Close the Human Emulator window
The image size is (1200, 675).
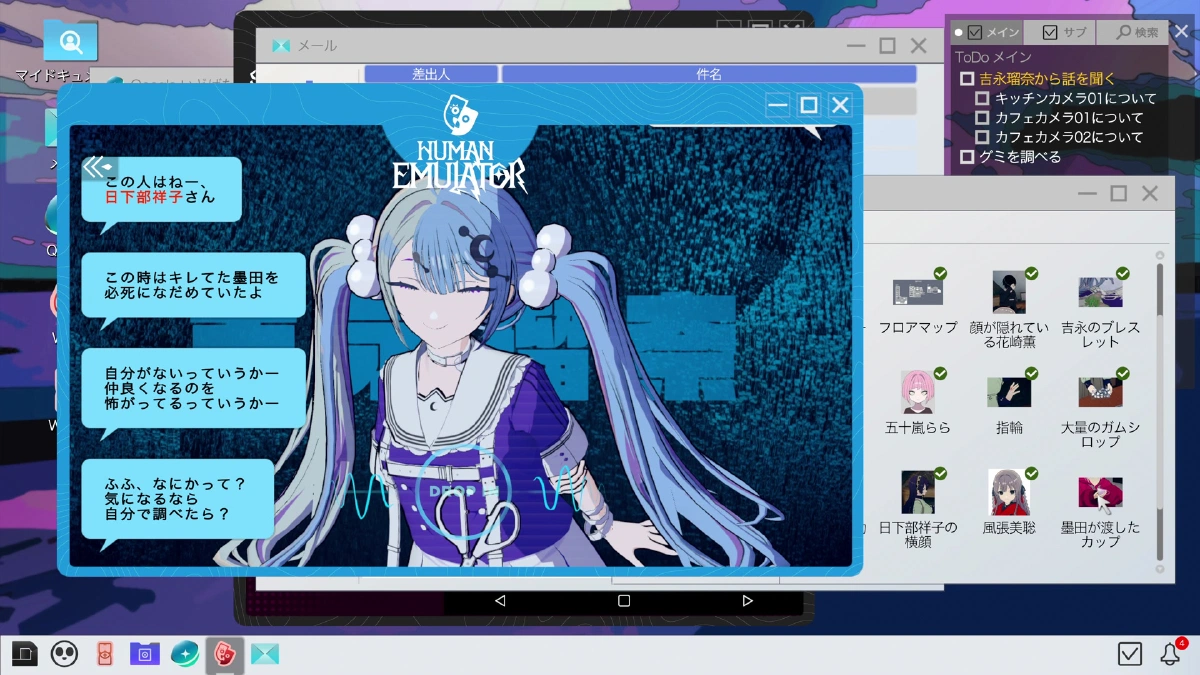tap(840, 105)
